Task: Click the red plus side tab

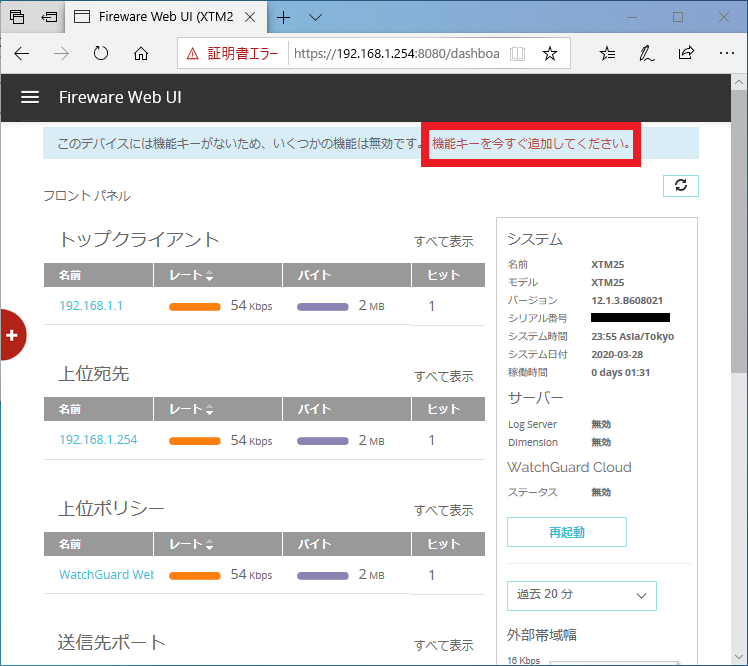Action: click(x=12, y=335)
